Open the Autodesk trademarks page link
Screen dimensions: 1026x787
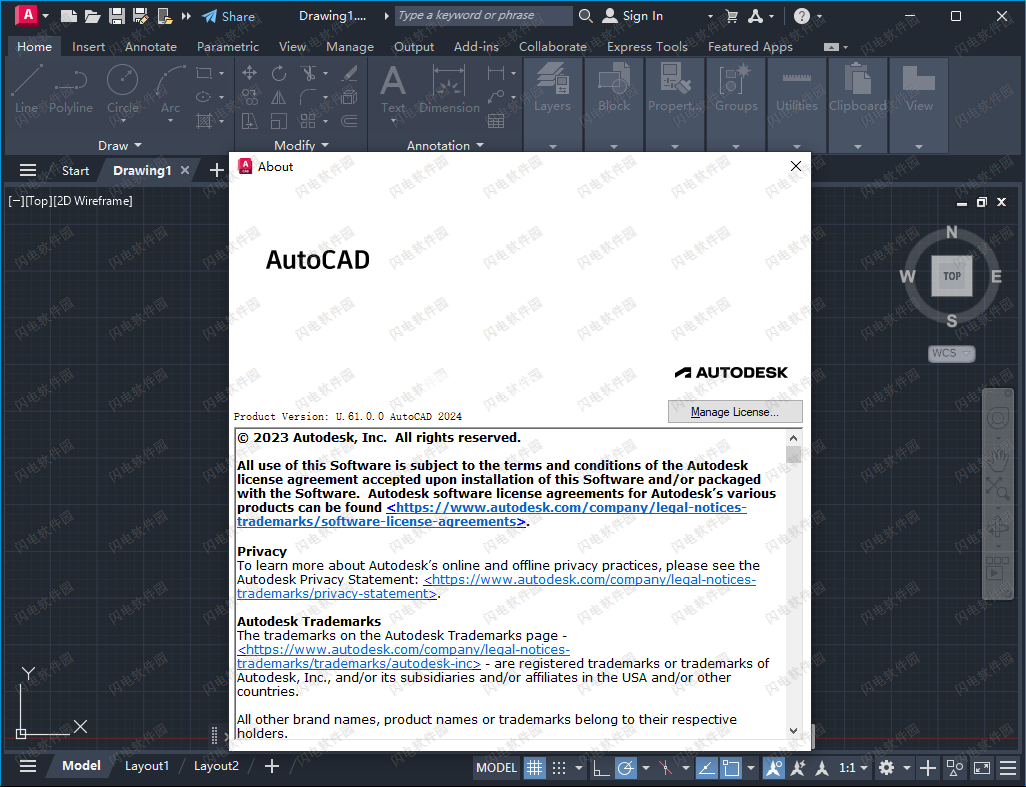point(404,656)
